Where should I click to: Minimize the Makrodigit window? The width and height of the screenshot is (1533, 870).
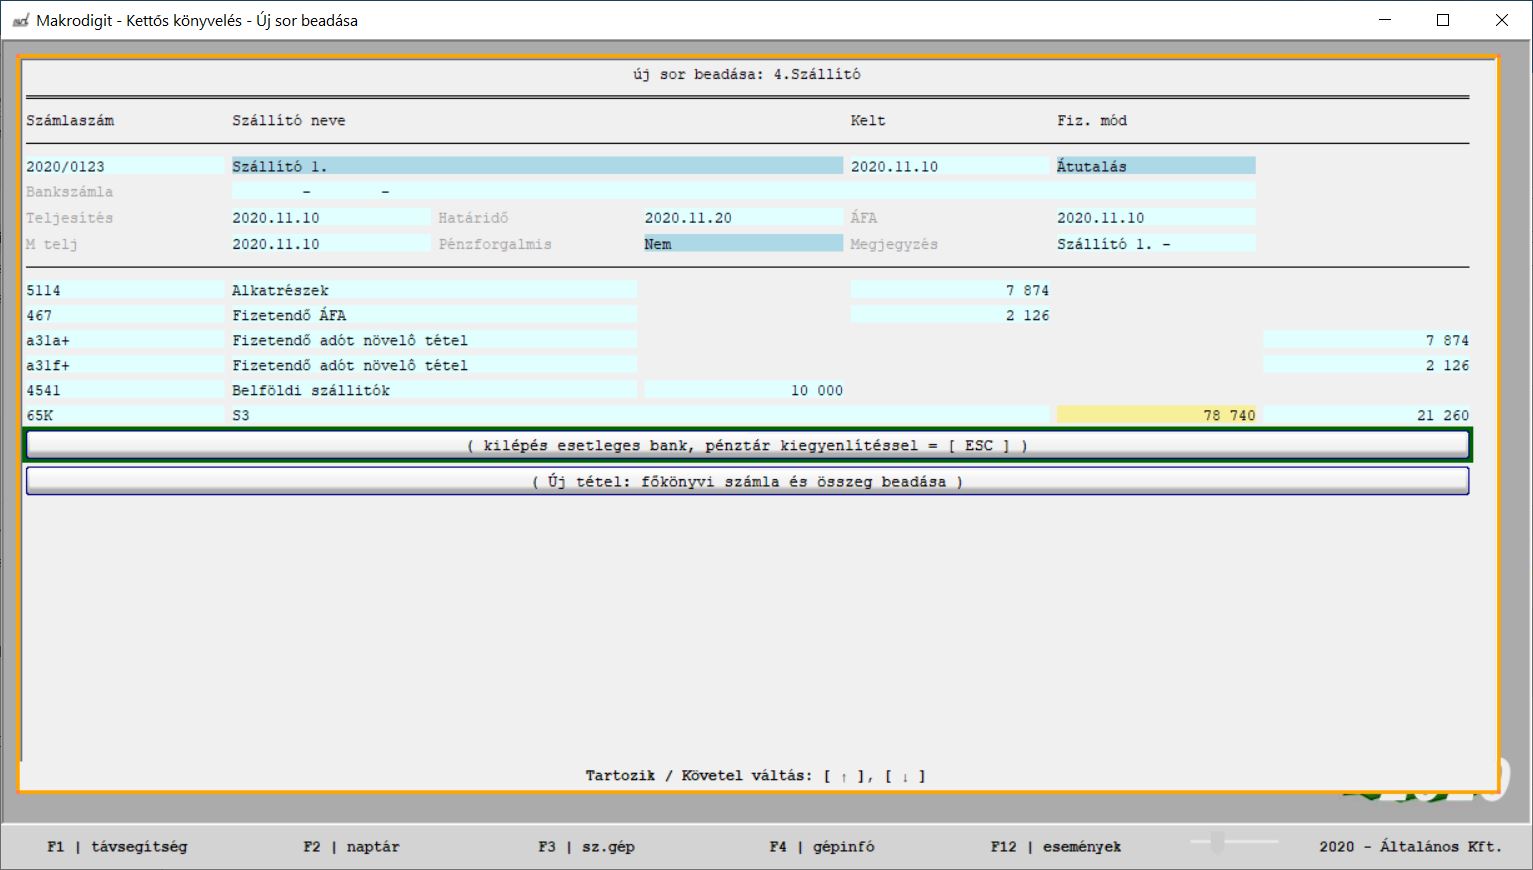(1386, 20)
